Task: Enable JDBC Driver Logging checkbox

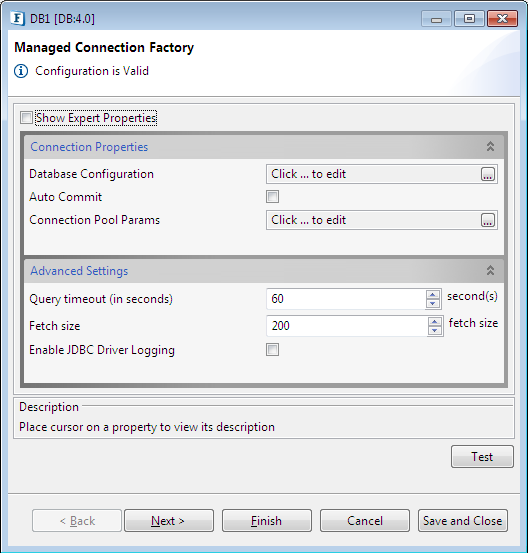Action: click(x=272, y=350)
